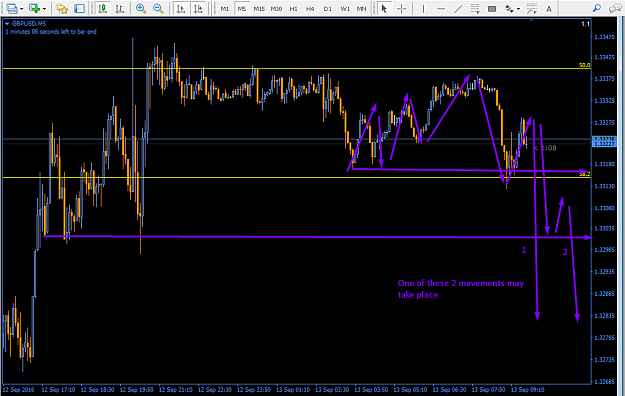625x396 pixels.
Task: Open the arrows objects tool
Action: (x=509, y=8)
